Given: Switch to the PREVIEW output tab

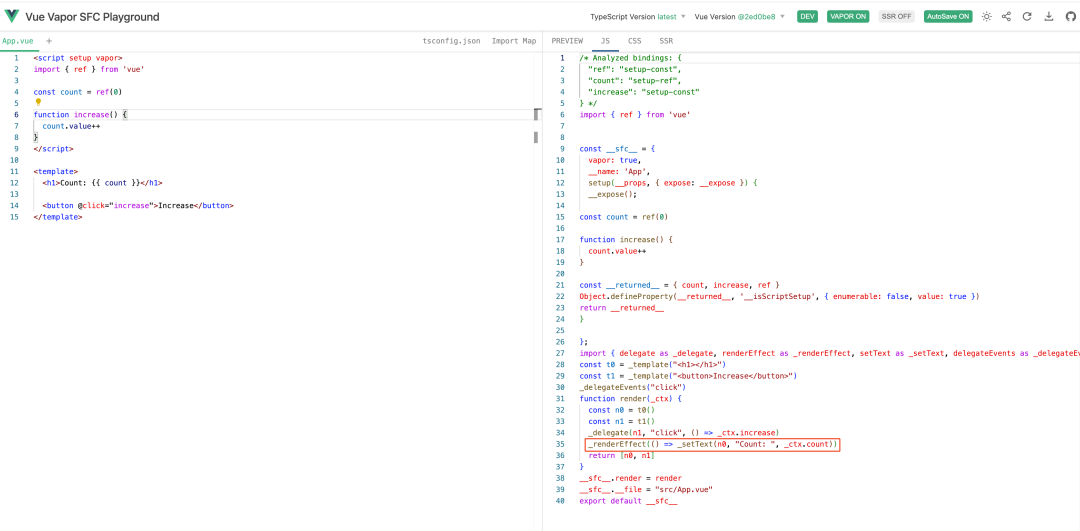Looking at the screenshot, I should (567, 41).
